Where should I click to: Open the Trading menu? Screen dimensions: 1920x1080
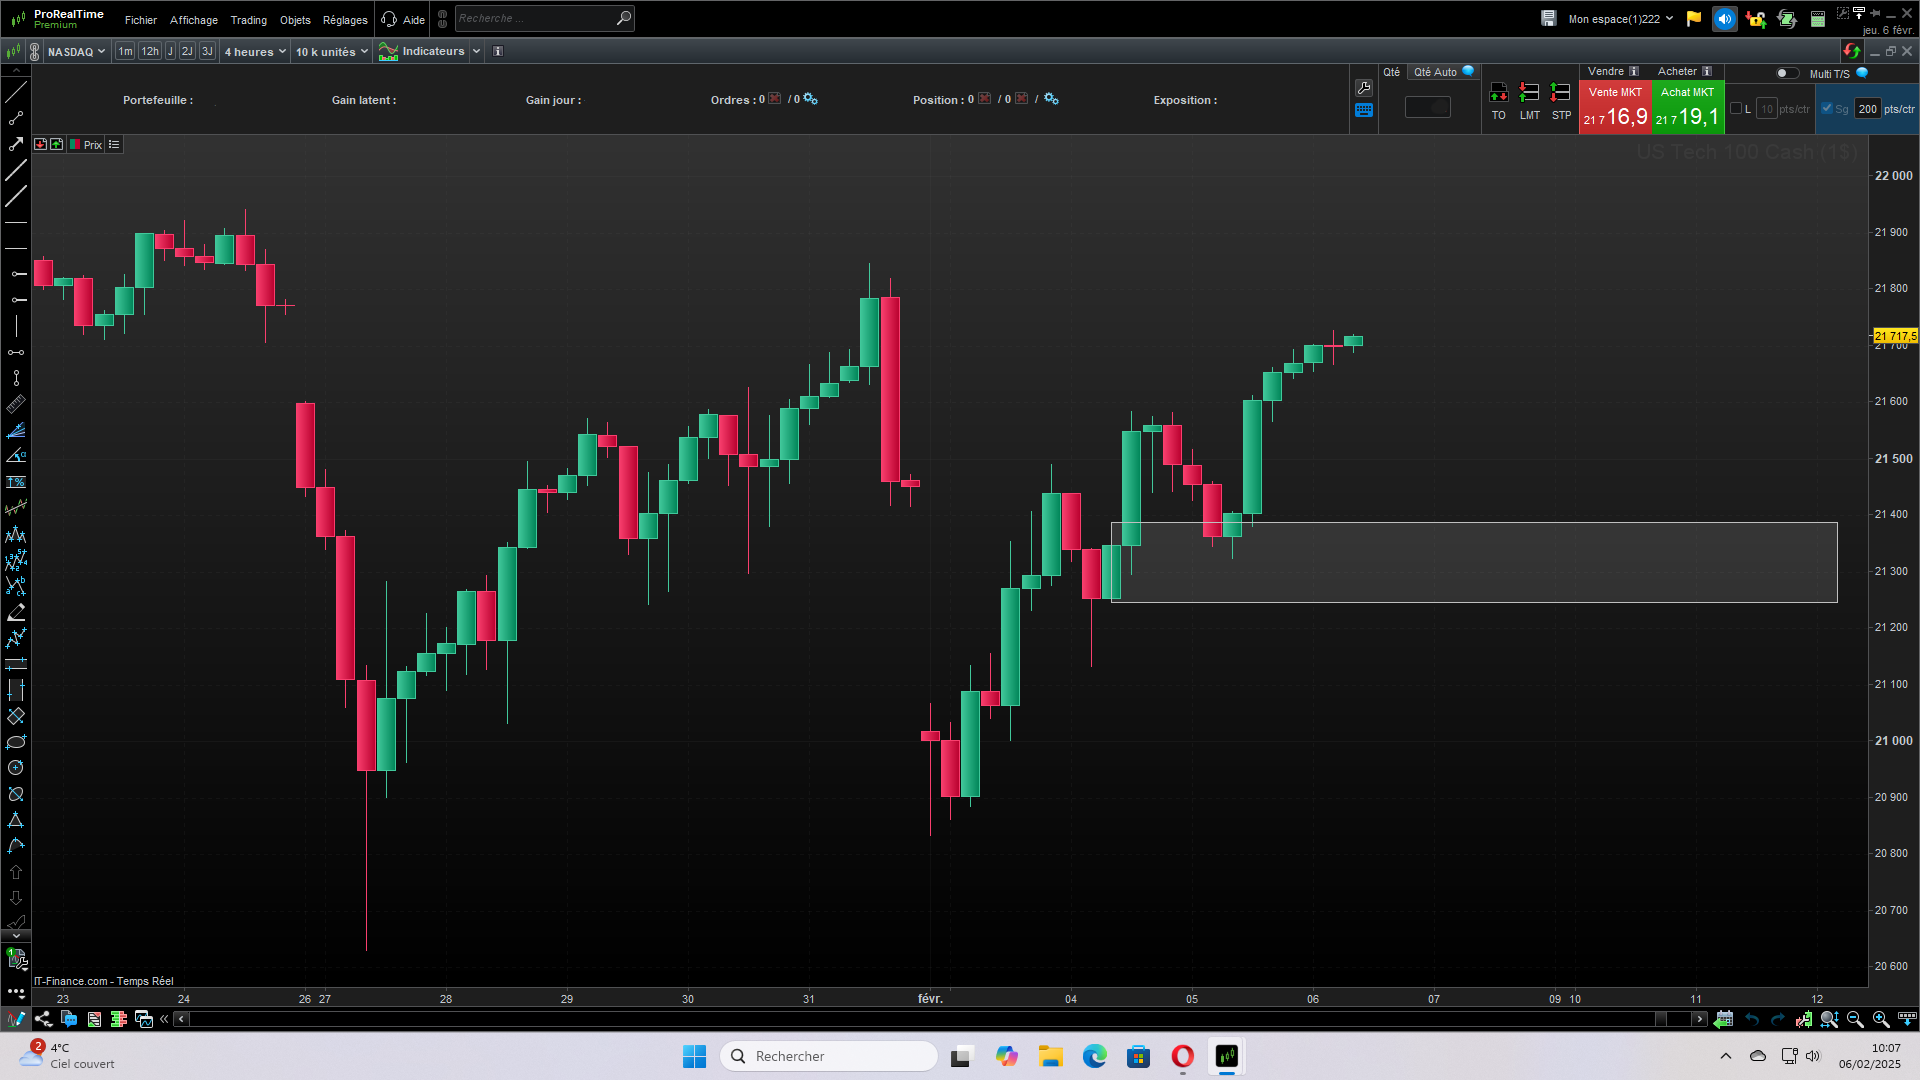[x=248, y=19]
